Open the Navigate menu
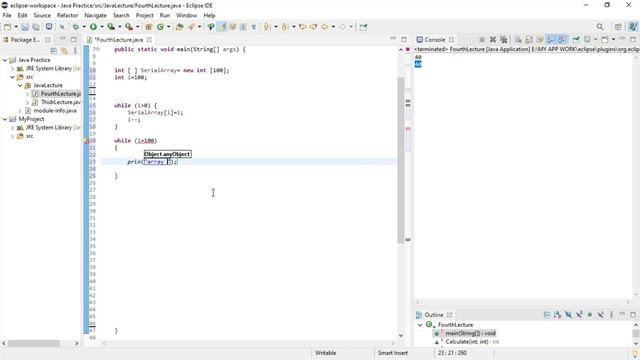This screenshot has width=640, height=360. pos(95,15)
